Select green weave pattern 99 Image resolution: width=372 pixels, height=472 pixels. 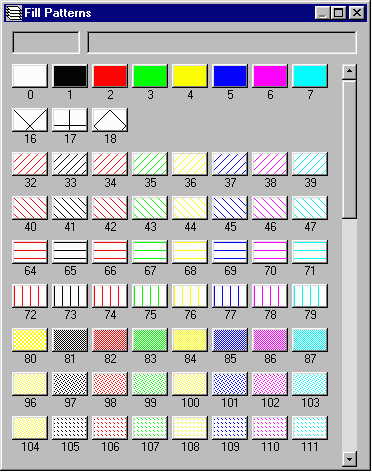(150, 384)
